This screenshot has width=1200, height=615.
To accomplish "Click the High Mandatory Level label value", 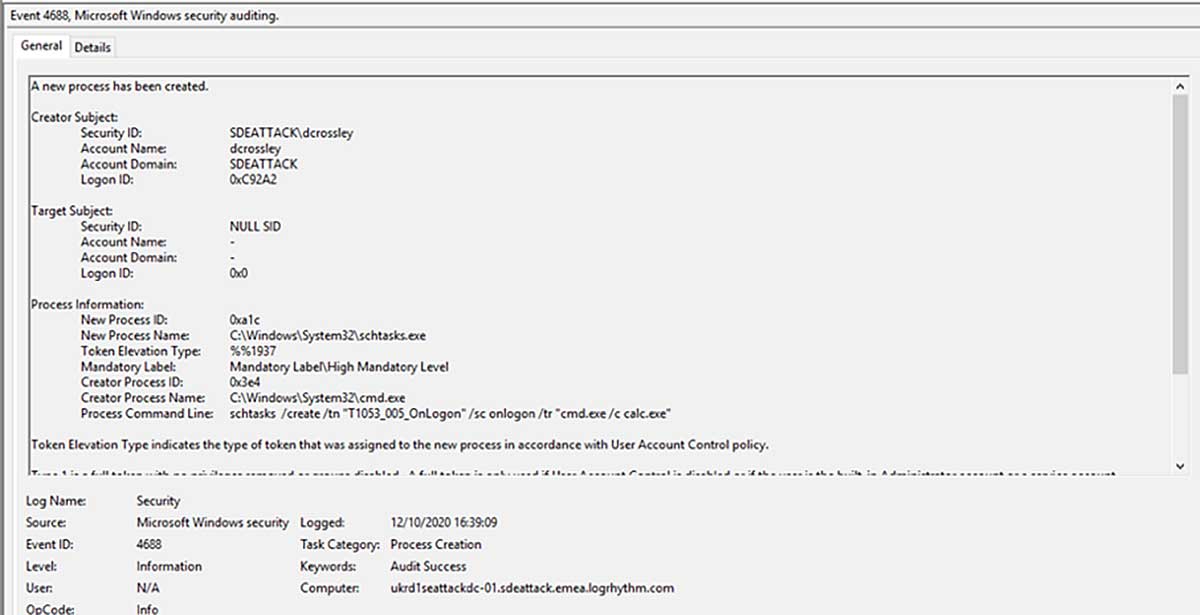I will [x=339, y=367].
